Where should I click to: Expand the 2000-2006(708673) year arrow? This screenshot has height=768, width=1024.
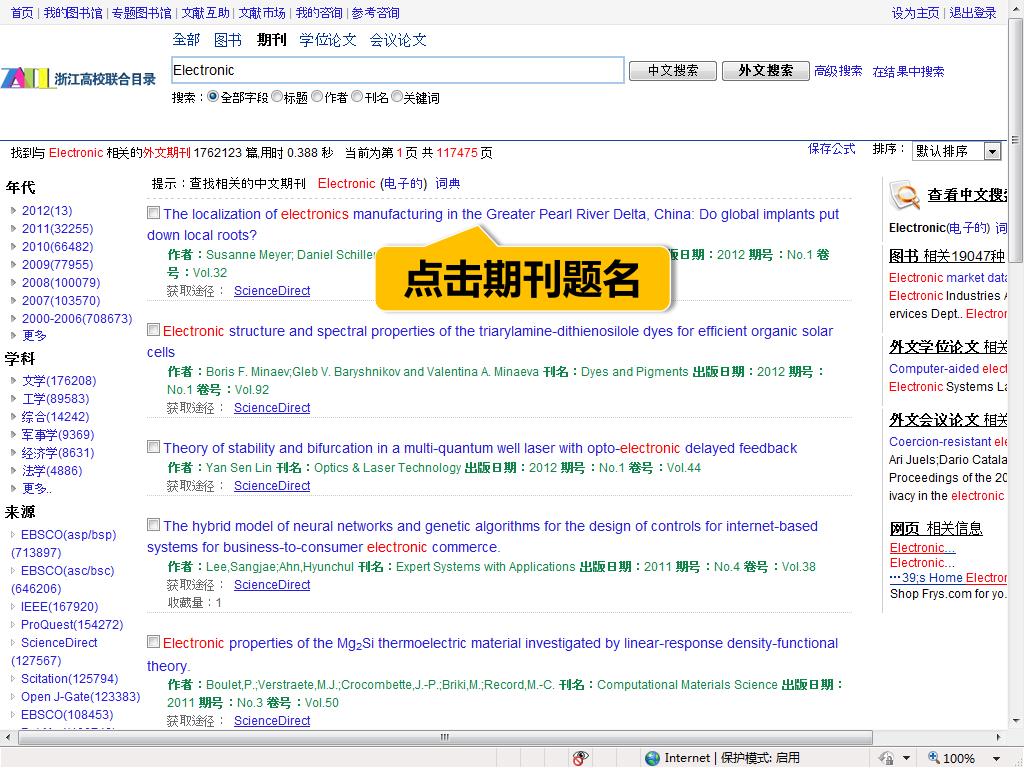(x=14, y=319)
